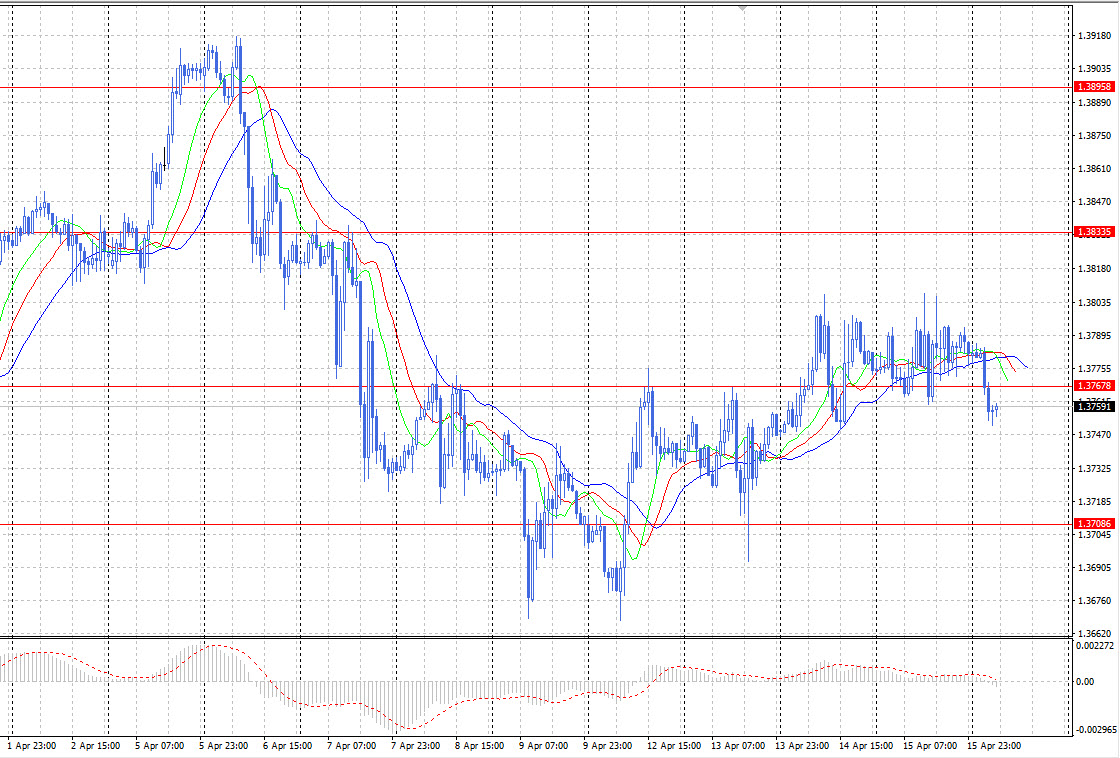Click the 1.36620 price scale value

tap(1094, 634)
